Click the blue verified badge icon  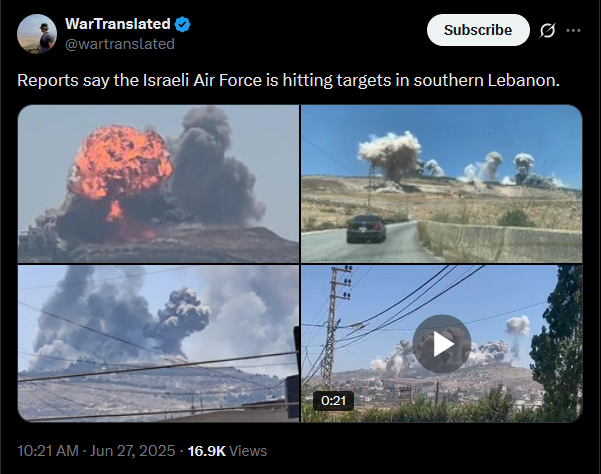click(182, 24)
